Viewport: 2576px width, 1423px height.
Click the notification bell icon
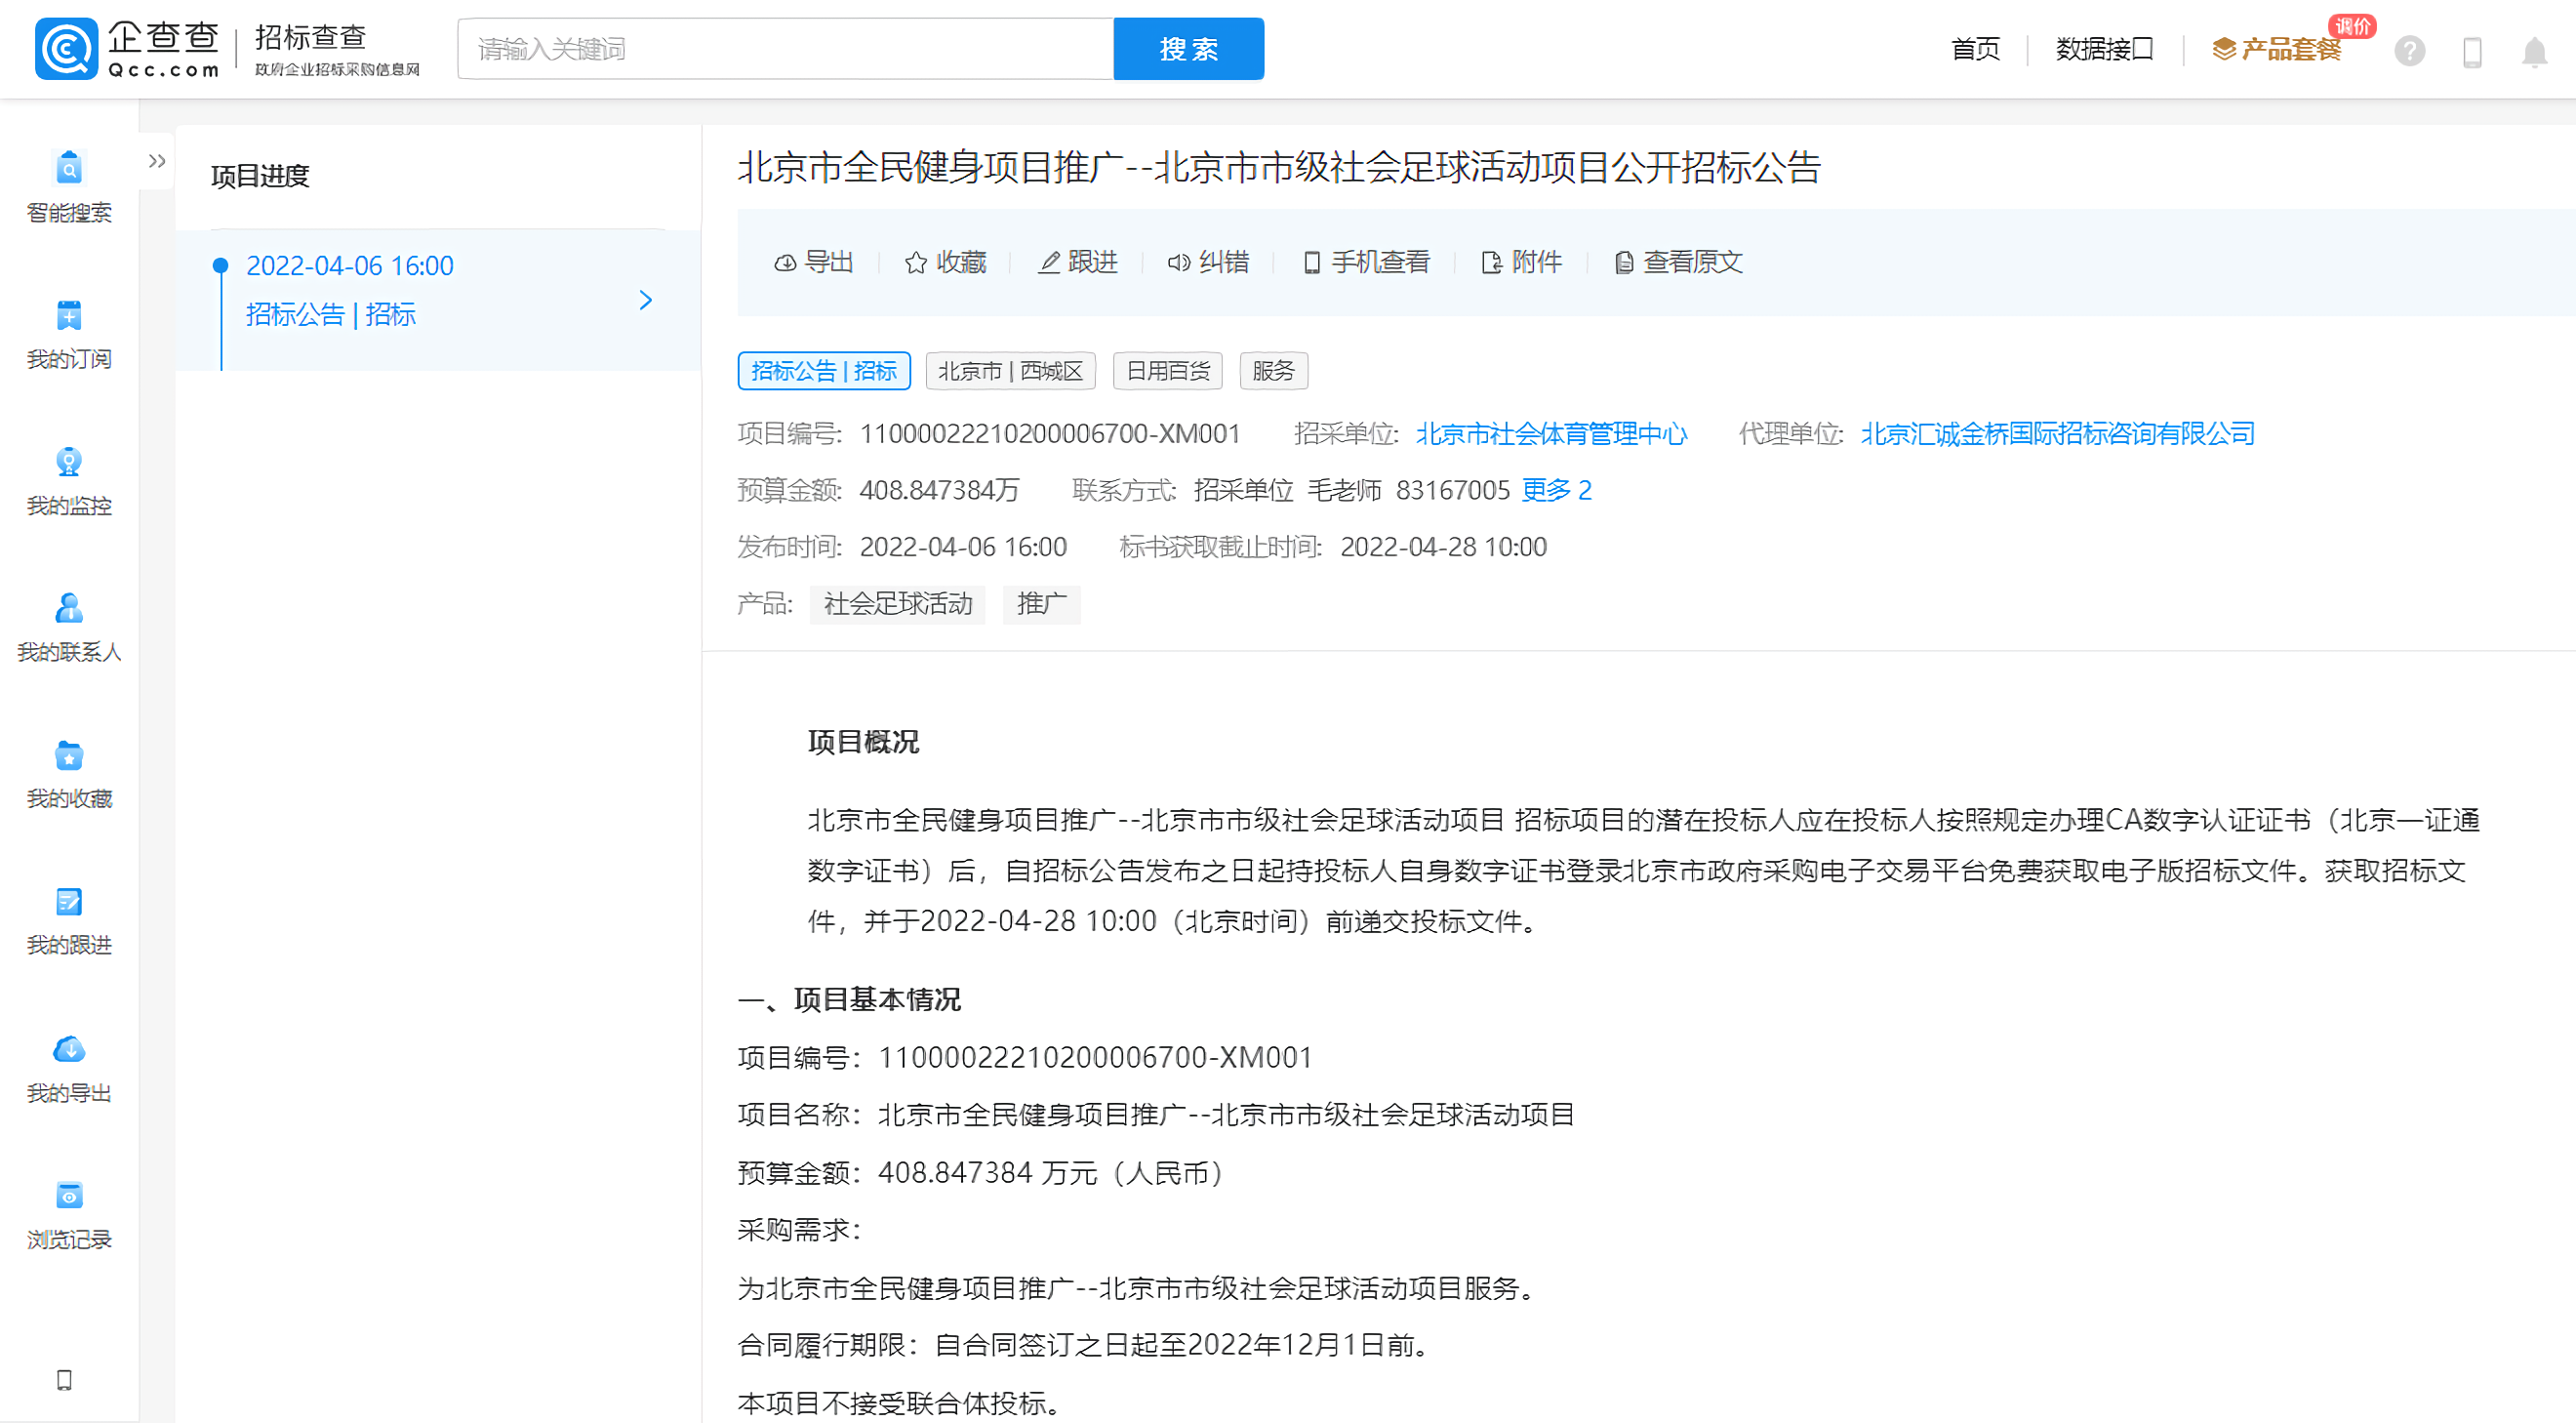click(x=2533, y=51)
